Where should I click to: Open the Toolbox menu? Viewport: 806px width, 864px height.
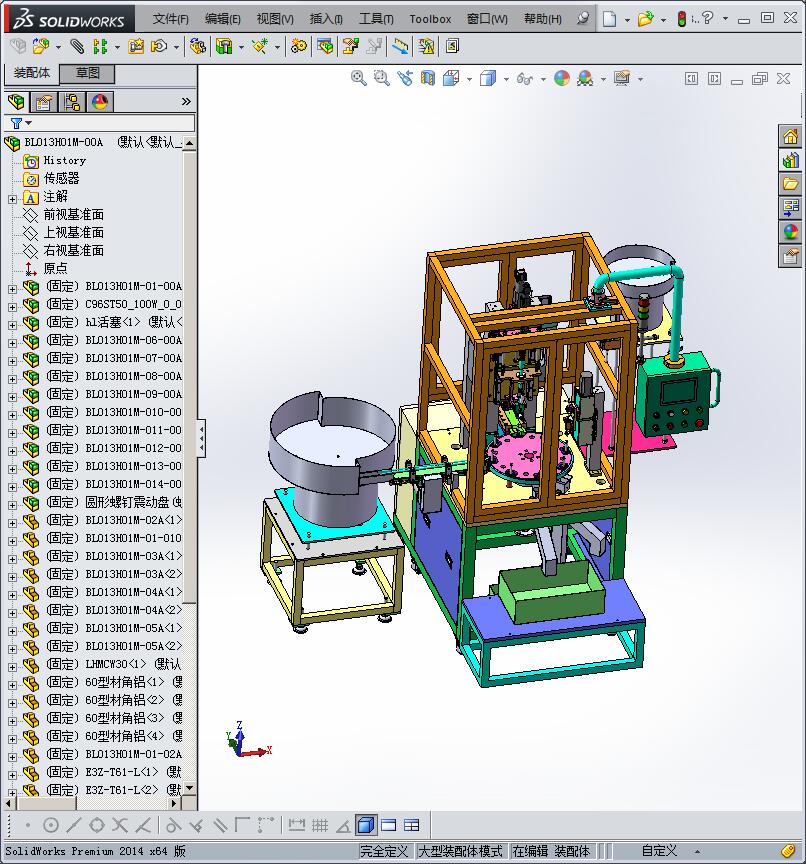pyautogui.click(x=430, y=19)
